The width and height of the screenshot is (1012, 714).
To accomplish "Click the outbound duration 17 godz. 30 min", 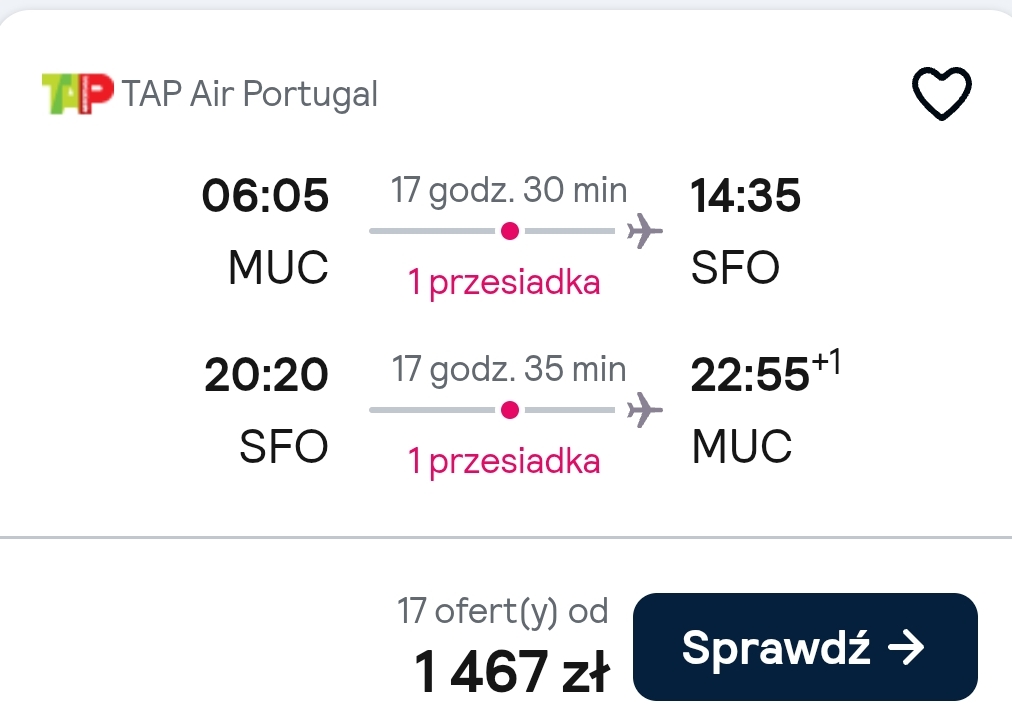I will click(509, 190).
